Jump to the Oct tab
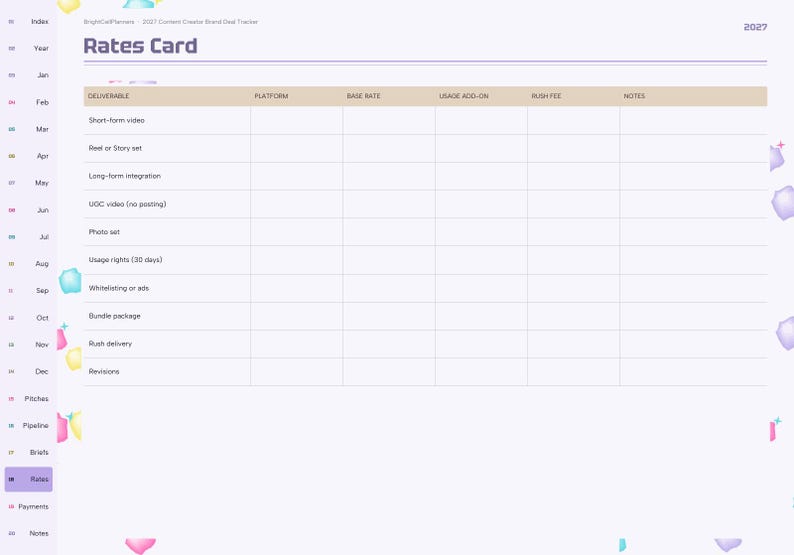 click(28, 318)
